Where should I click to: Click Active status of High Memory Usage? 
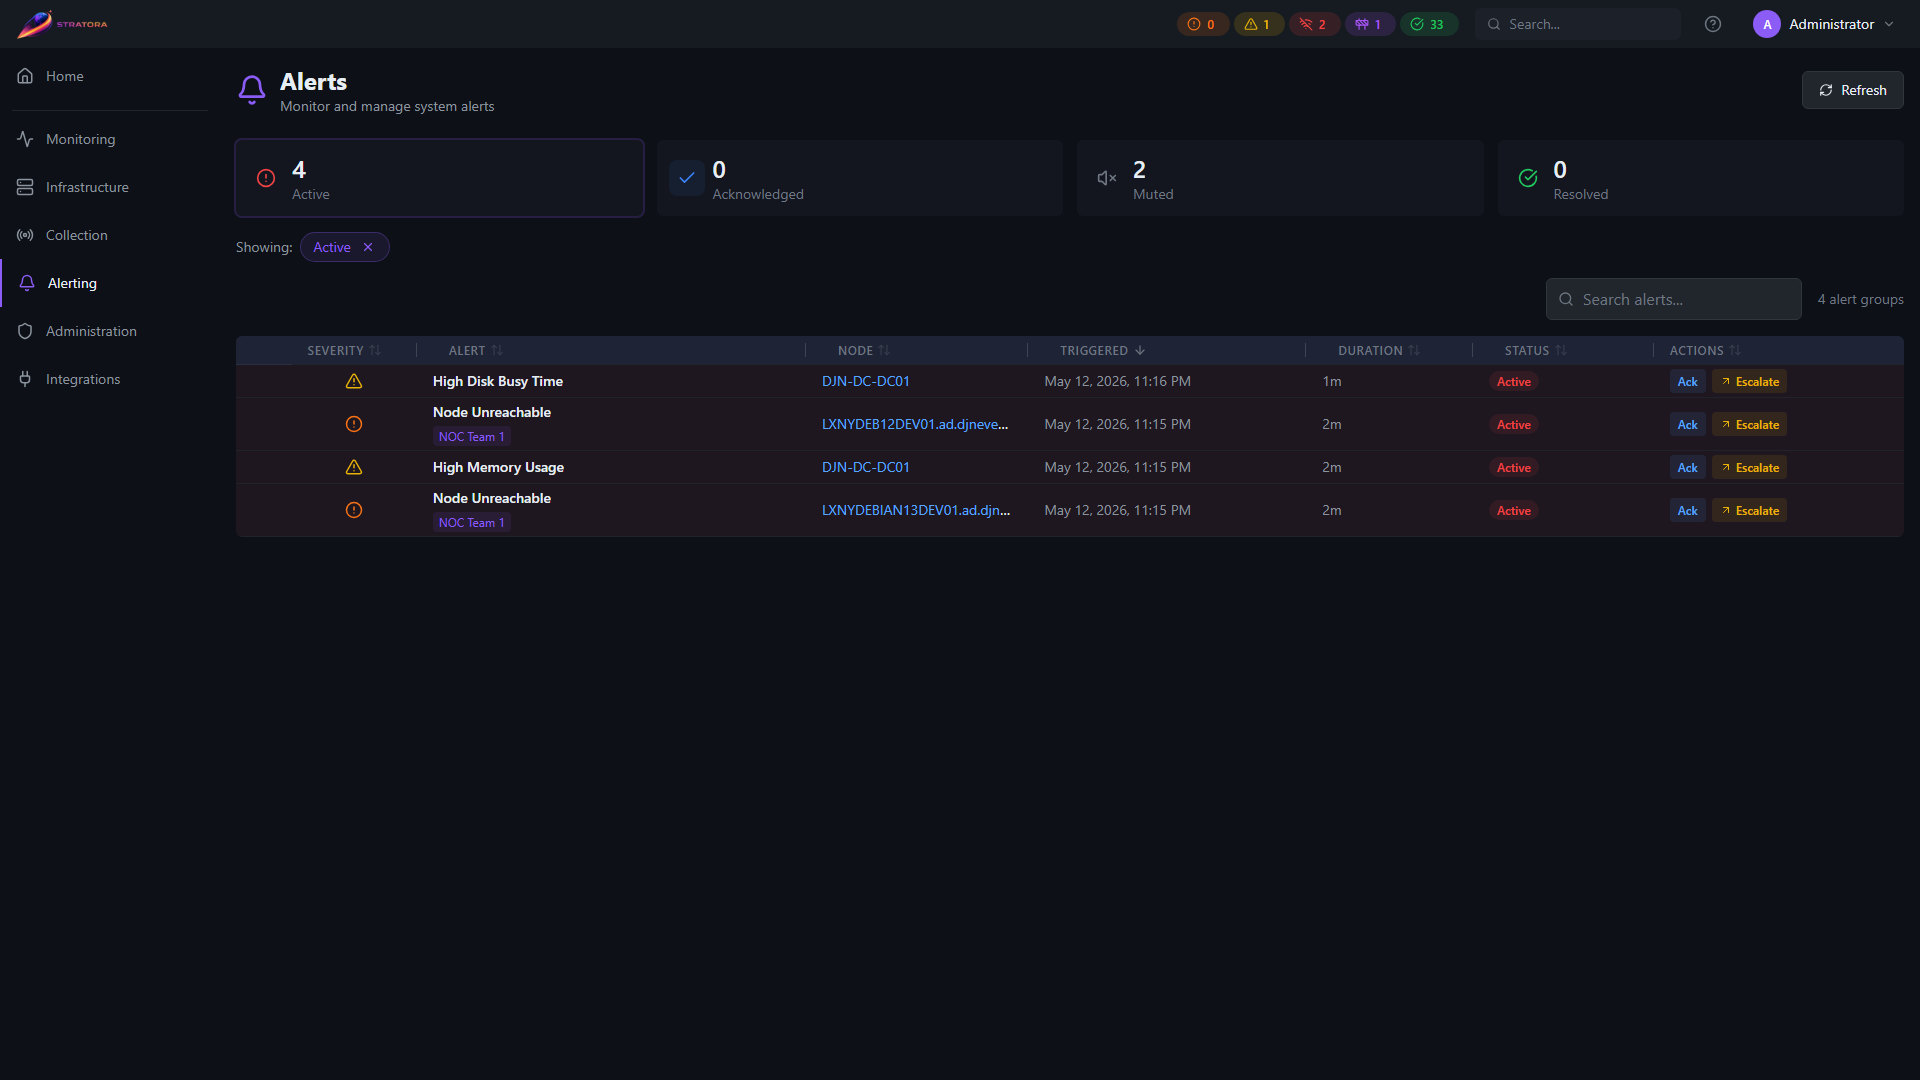[1513, 467]
